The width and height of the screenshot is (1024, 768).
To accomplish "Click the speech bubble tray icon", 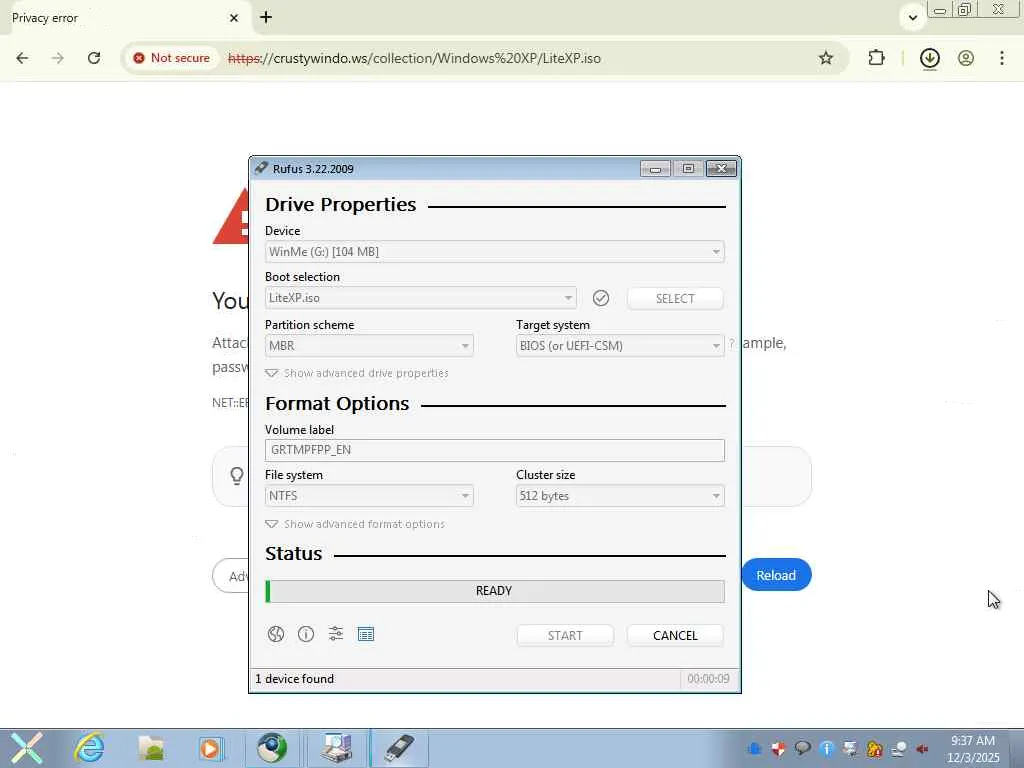I will coord(803,748).
